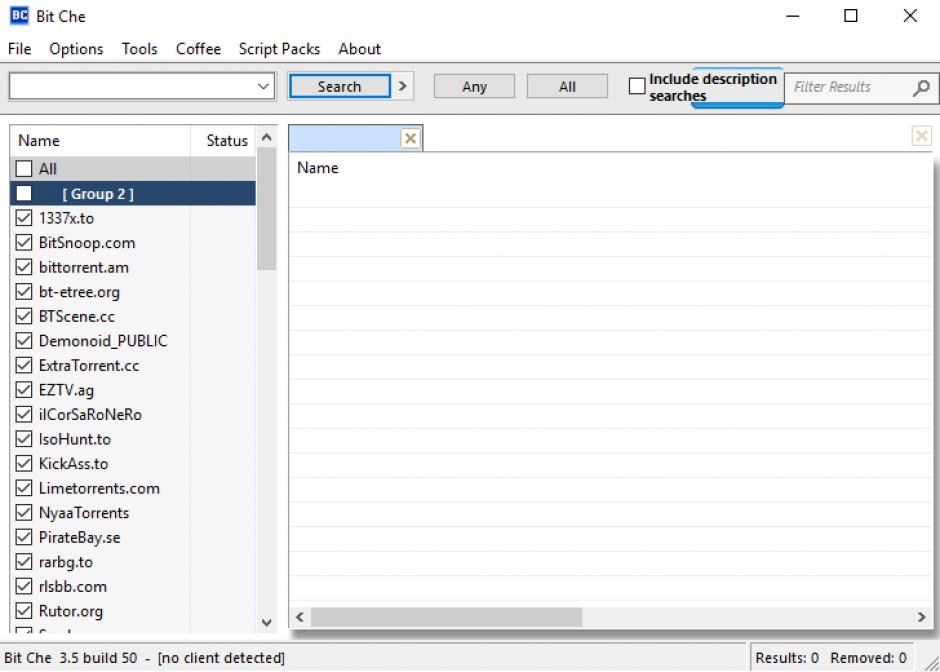Viewport: 940px width, 672px height.
Task: Click the Bit Che app icon in title bar
Action: (19, 16)
